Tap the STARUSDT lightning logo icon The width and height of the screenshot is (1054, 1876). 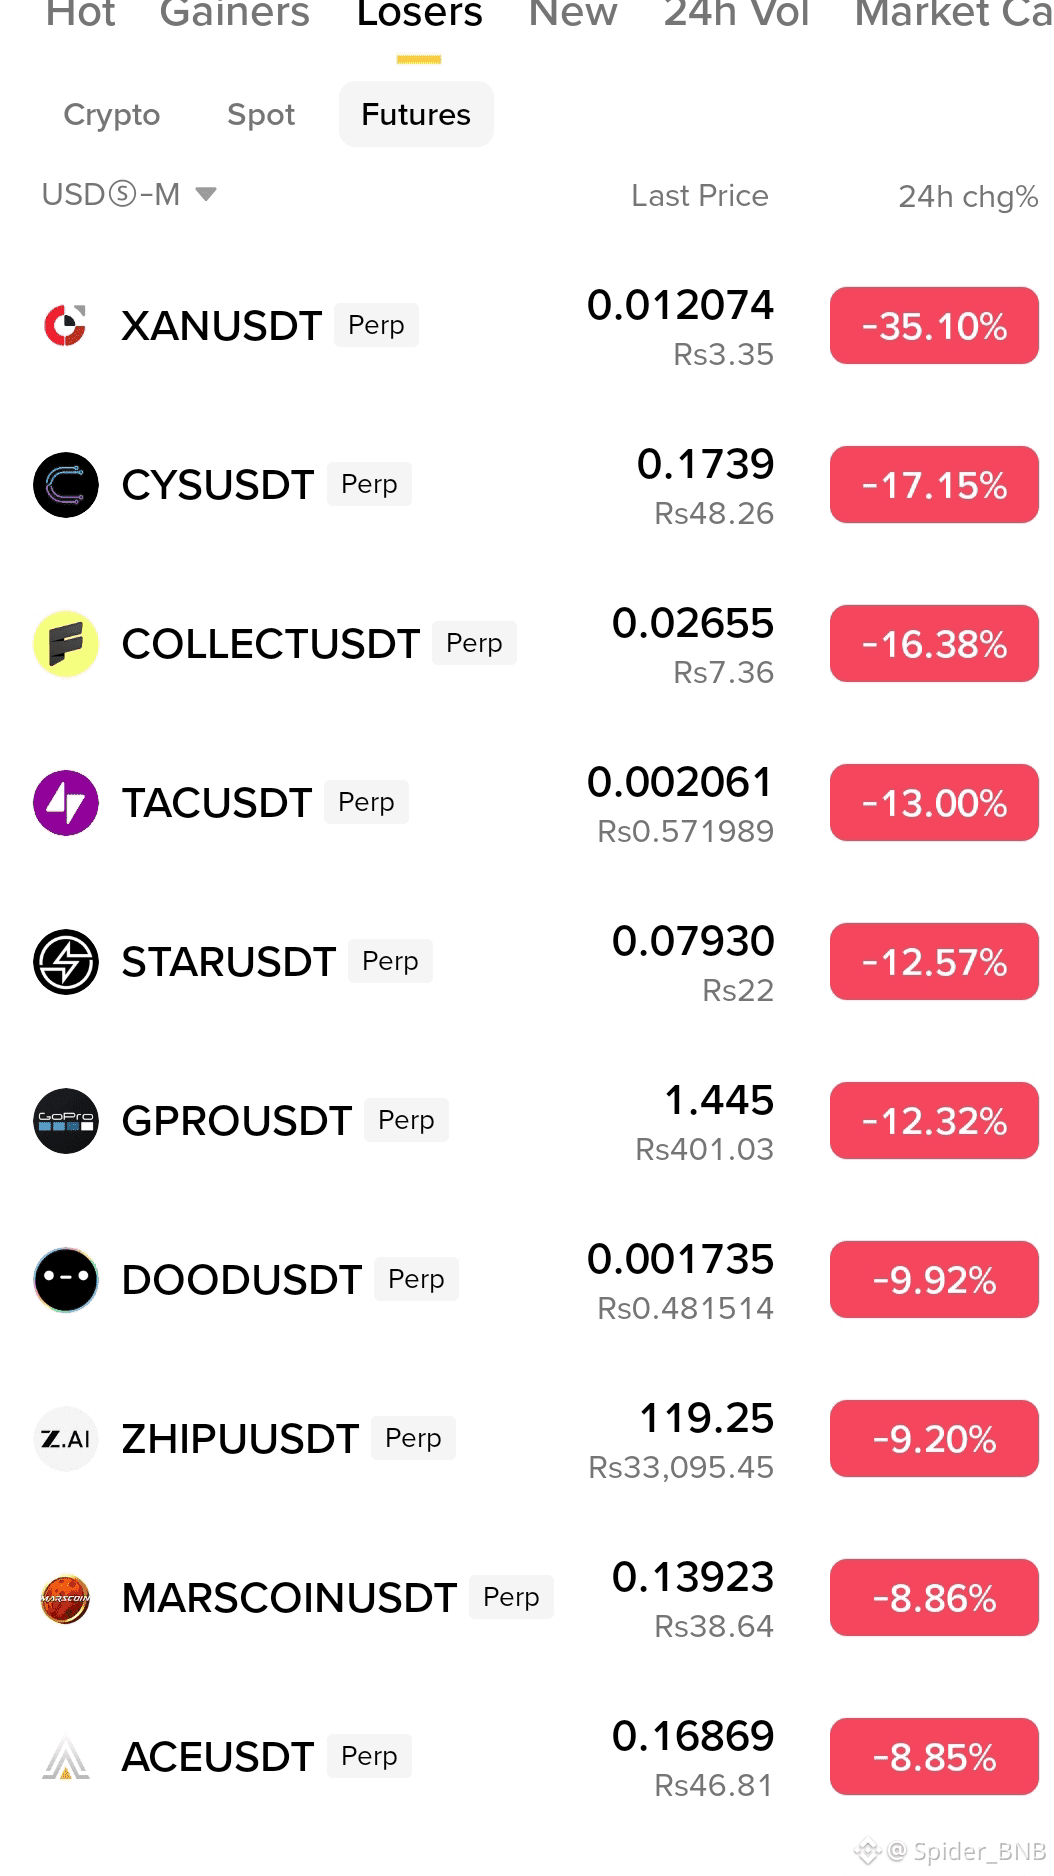pyautogui.click(x=66, y=962)
